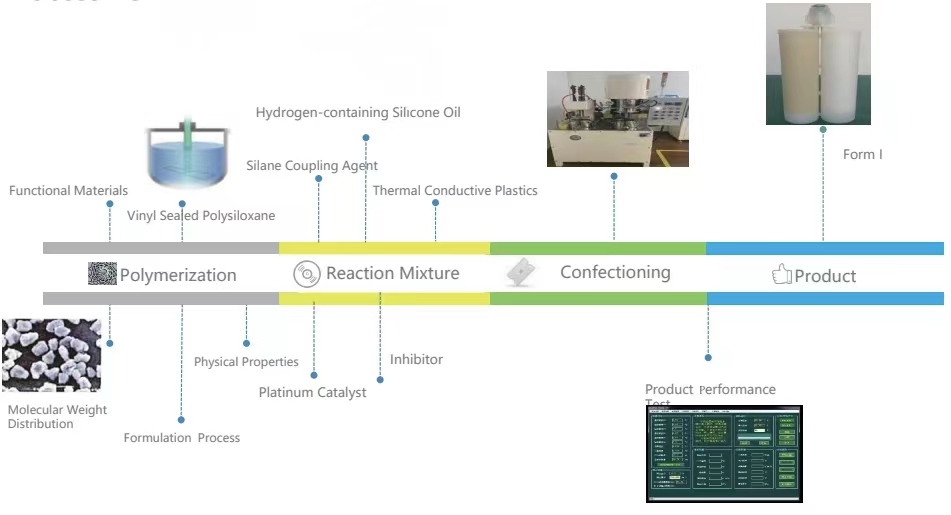Select the mixing machine photo

click(617, 118)
